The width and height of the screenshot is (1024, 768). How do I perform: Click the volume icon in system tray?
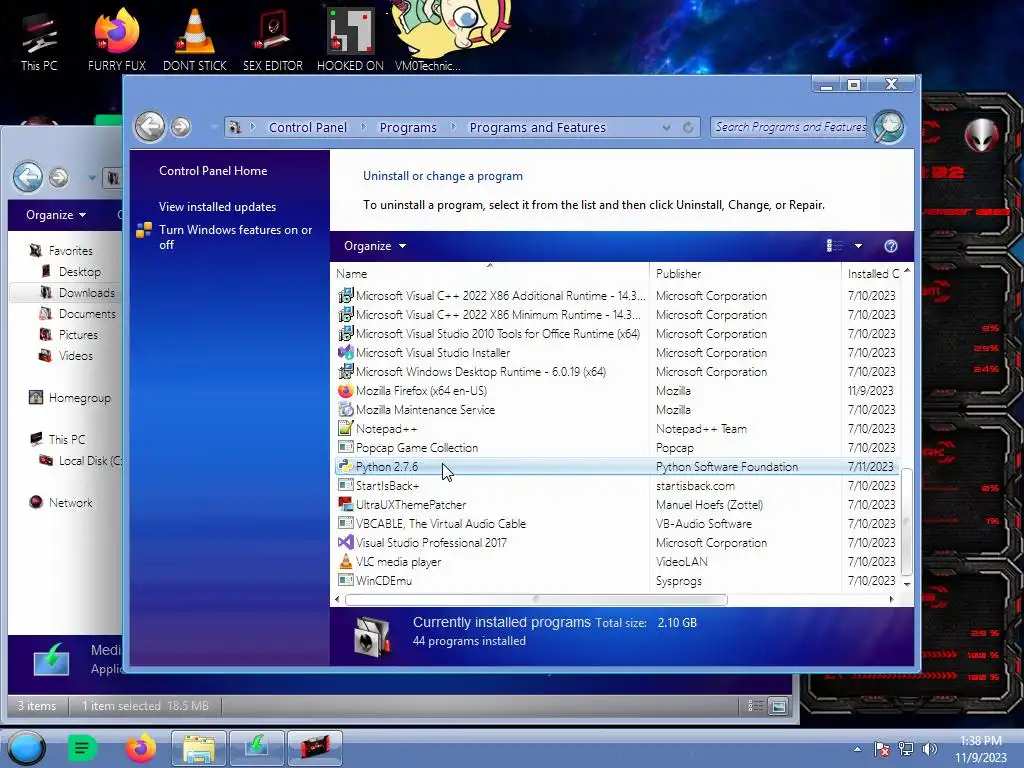(929, 749)
